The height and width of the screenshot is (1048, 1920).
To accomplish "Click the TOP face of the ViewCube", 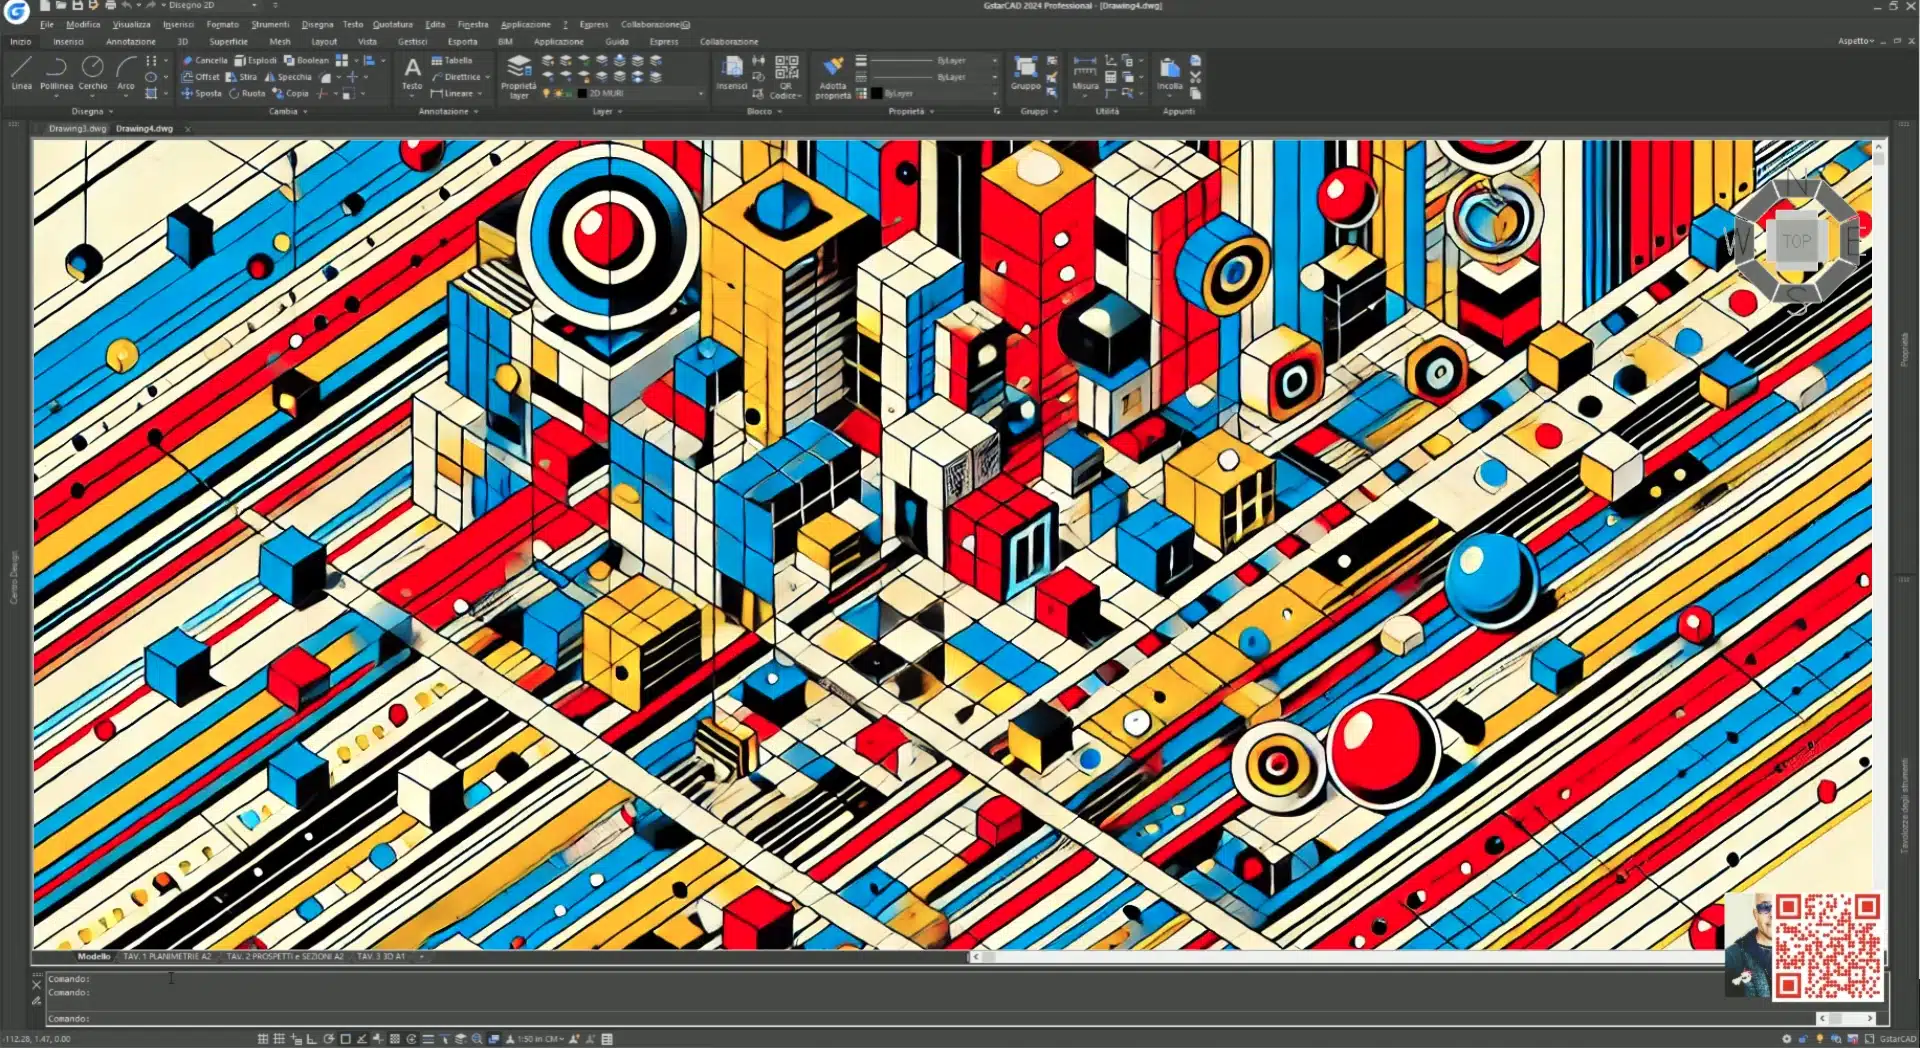I will (x=1796, y=241).
